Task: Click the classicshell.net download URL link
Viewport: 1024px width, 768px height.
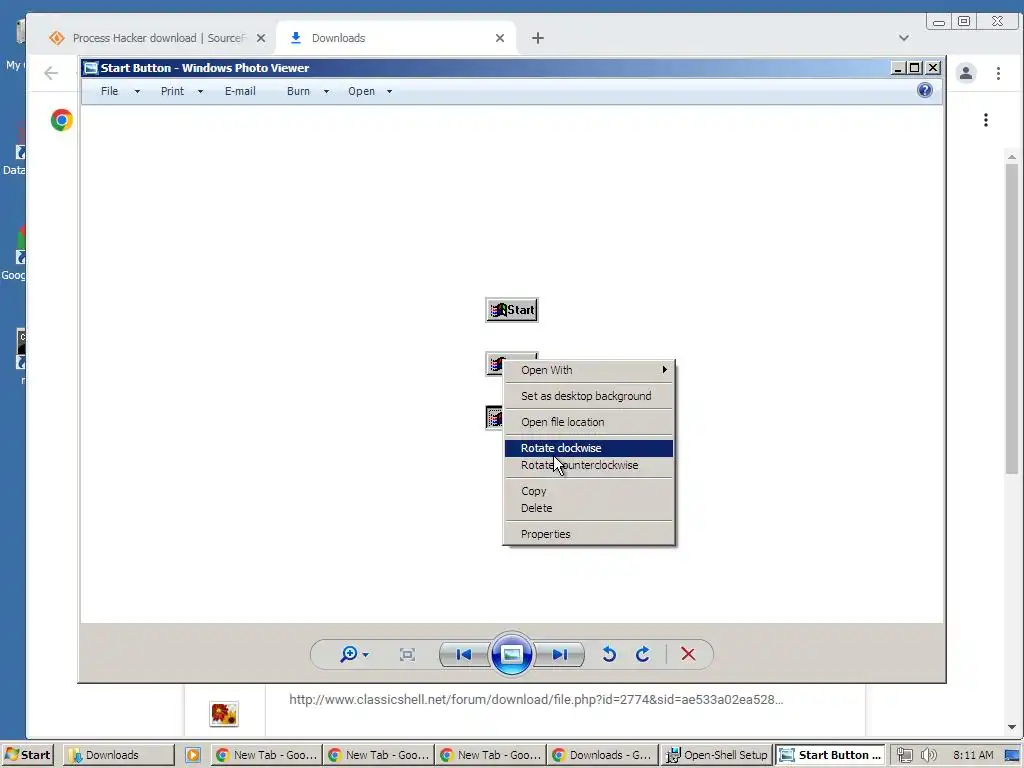Action: (x=536, y=699)
